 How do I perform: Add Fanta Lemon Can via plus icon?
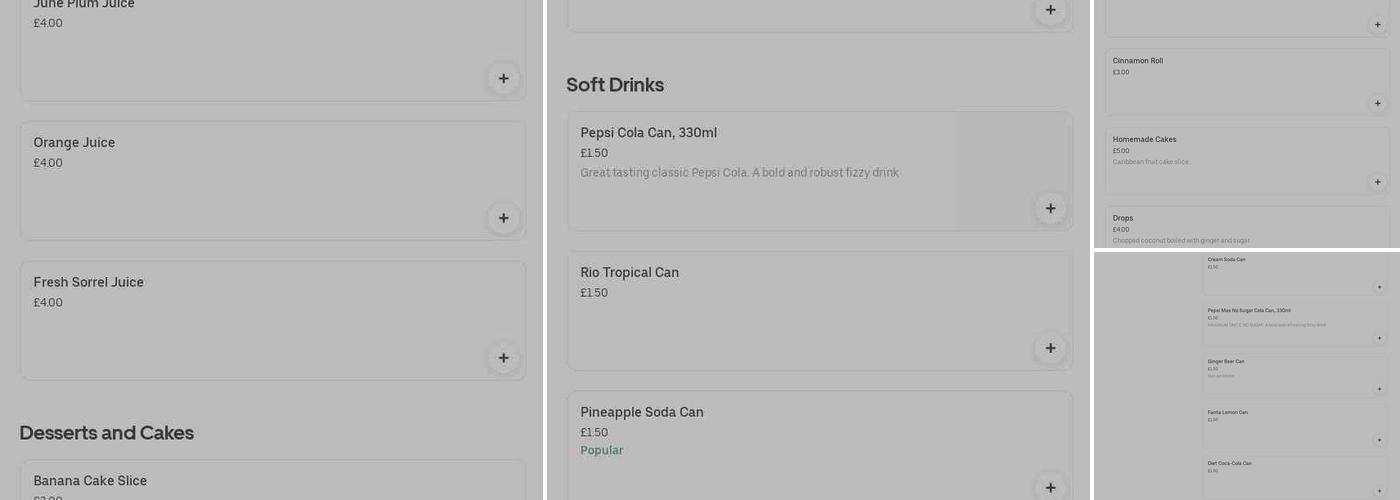(1379, 440)
